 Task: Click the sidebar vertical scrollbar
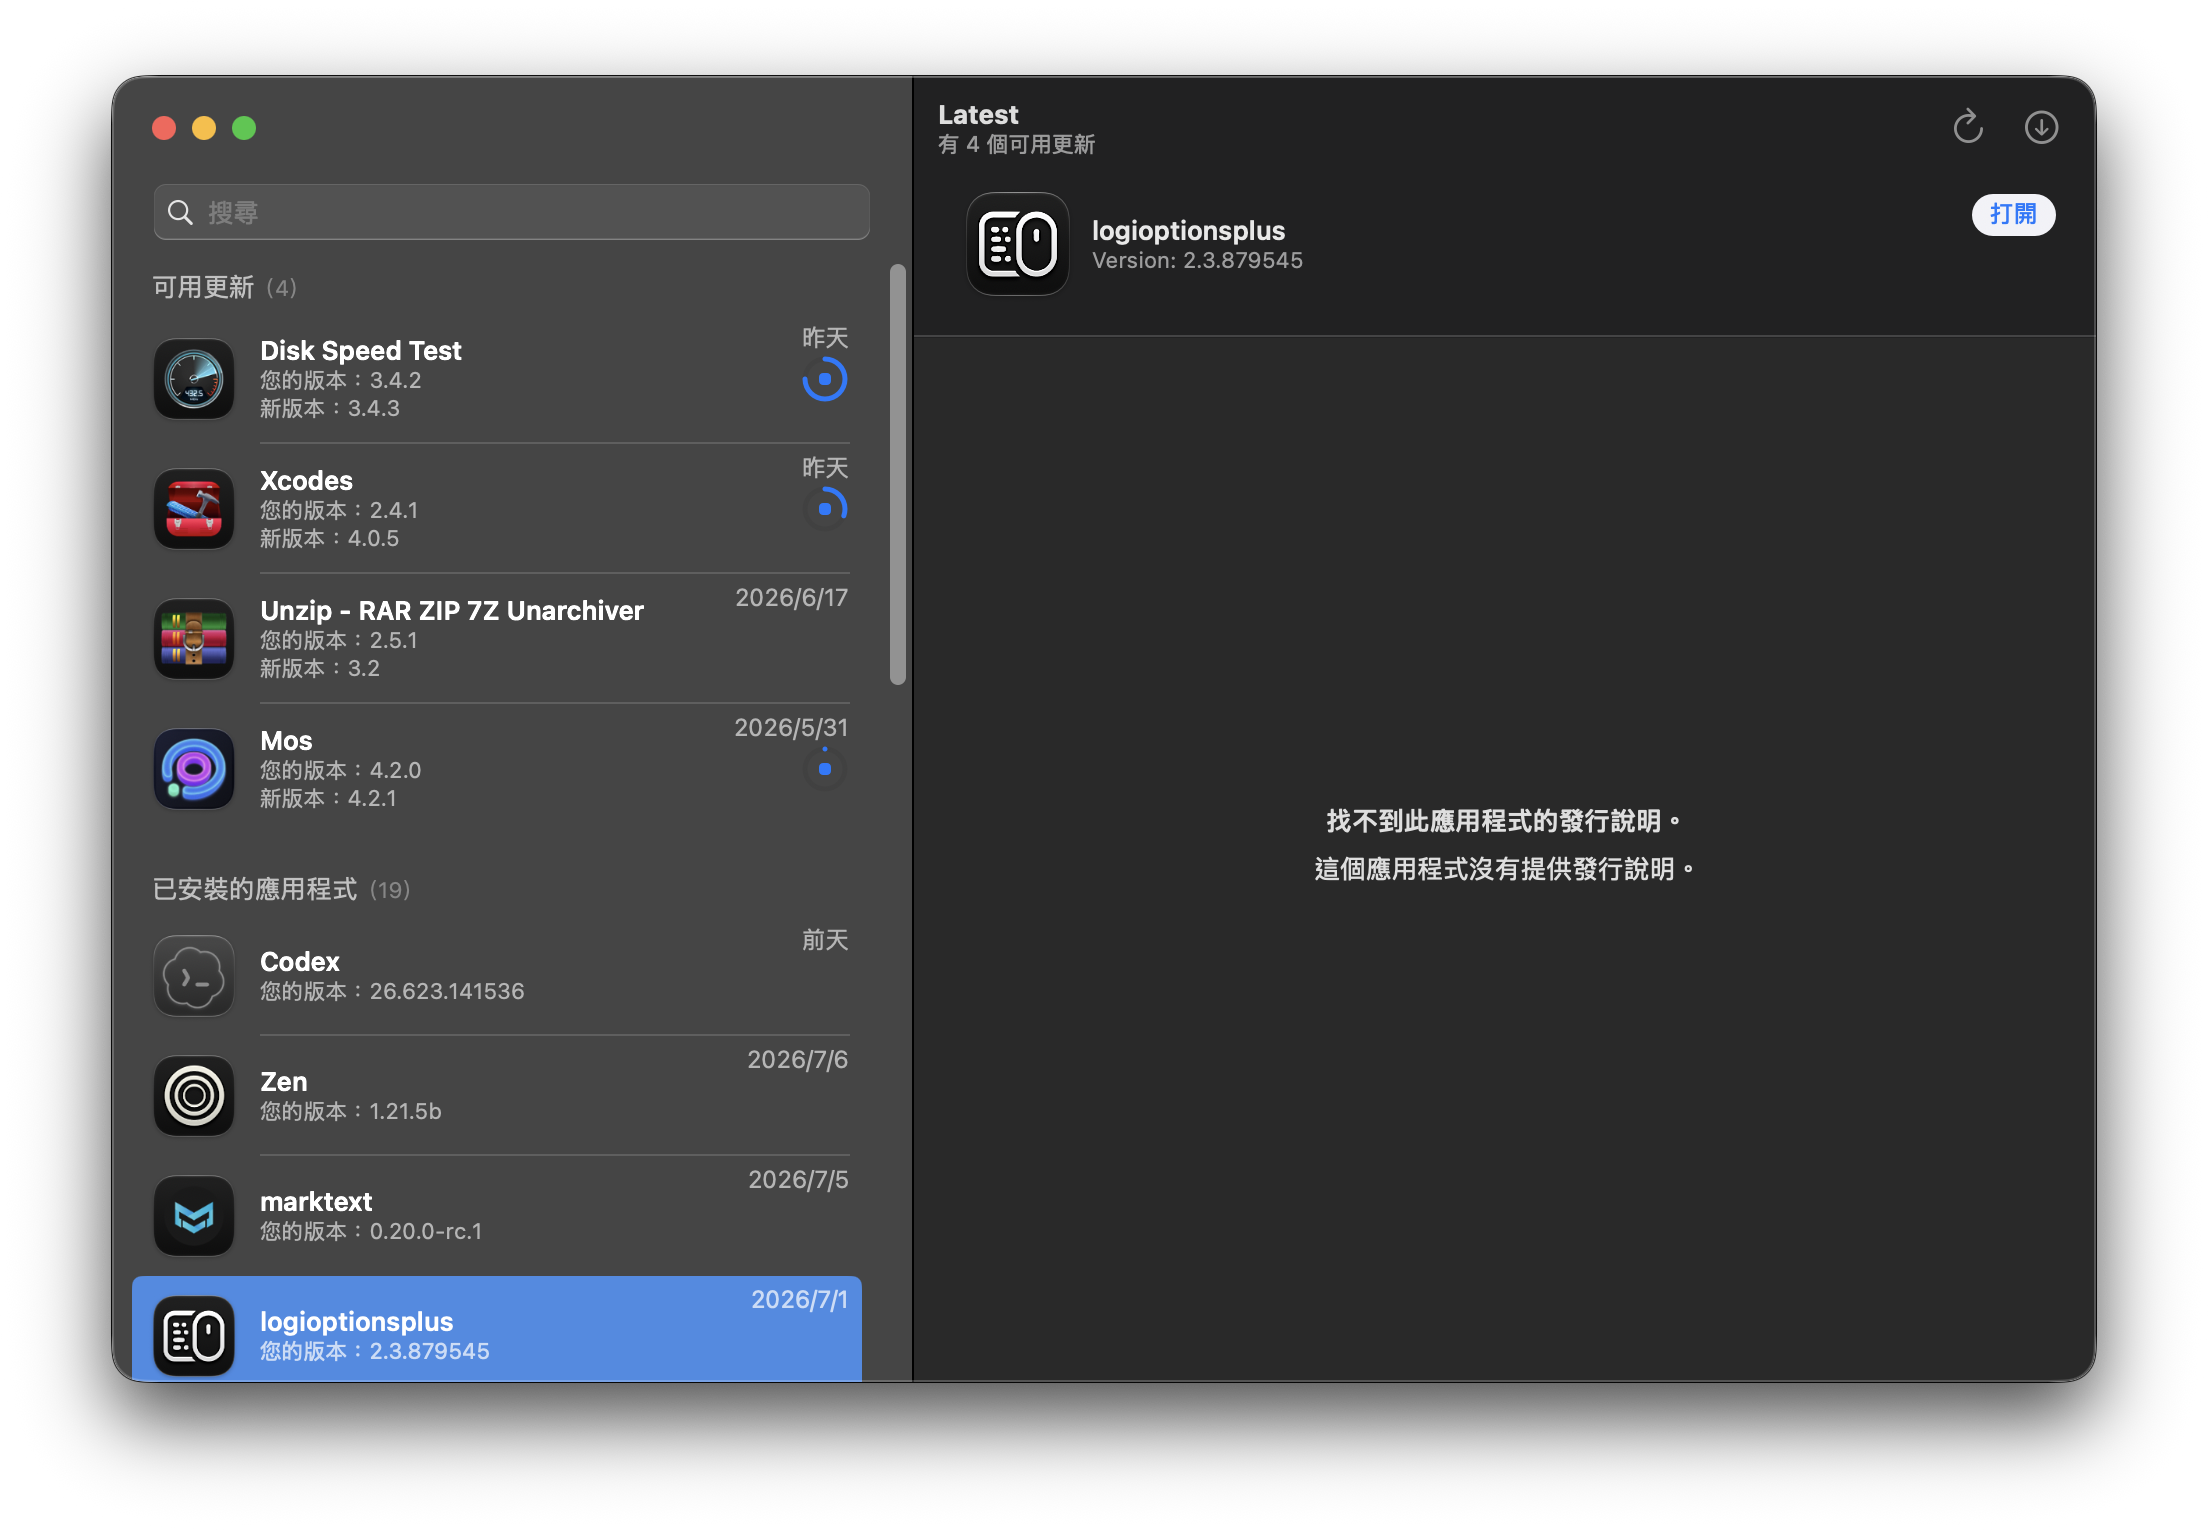click(897, 475)
